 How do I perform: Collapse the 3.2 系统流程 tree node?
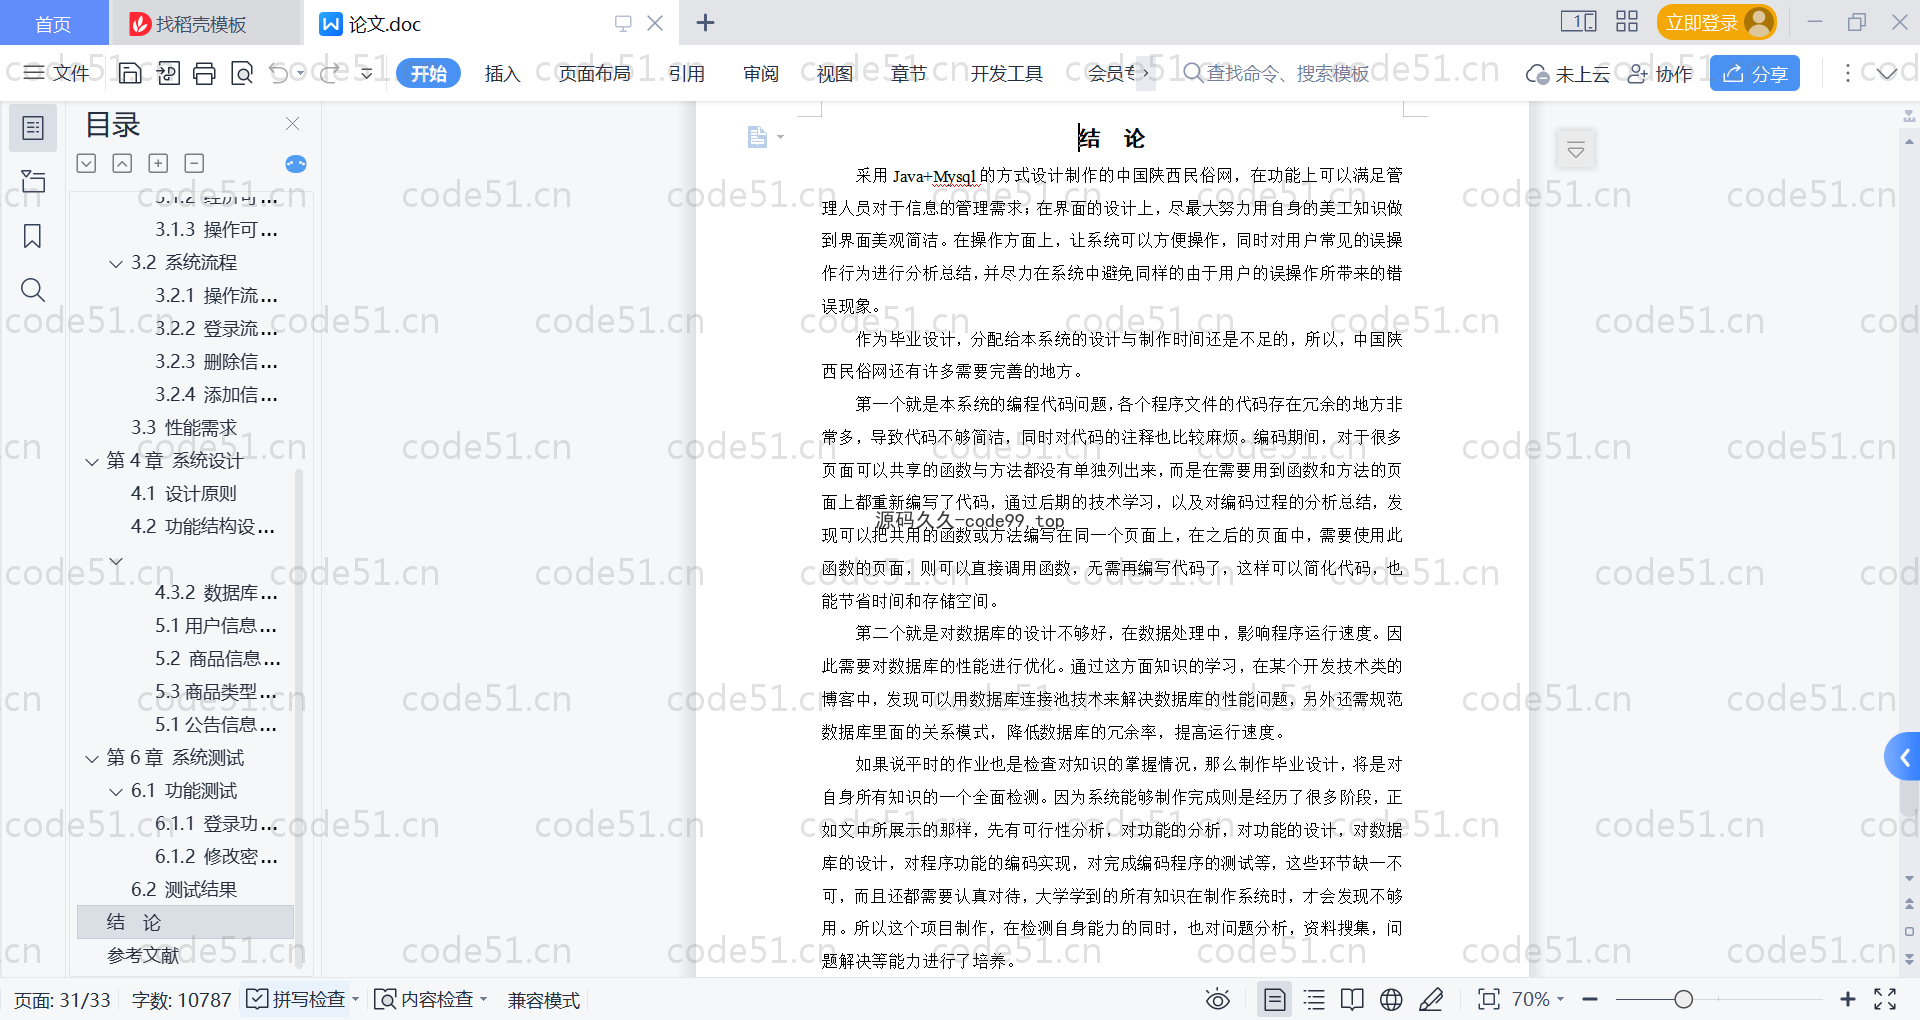tap(116, 263)
